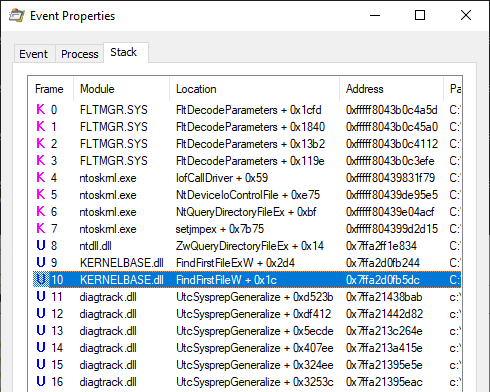Maximize the Event Properties window
This screenshot has width=490, height=392.
[420, 15]
